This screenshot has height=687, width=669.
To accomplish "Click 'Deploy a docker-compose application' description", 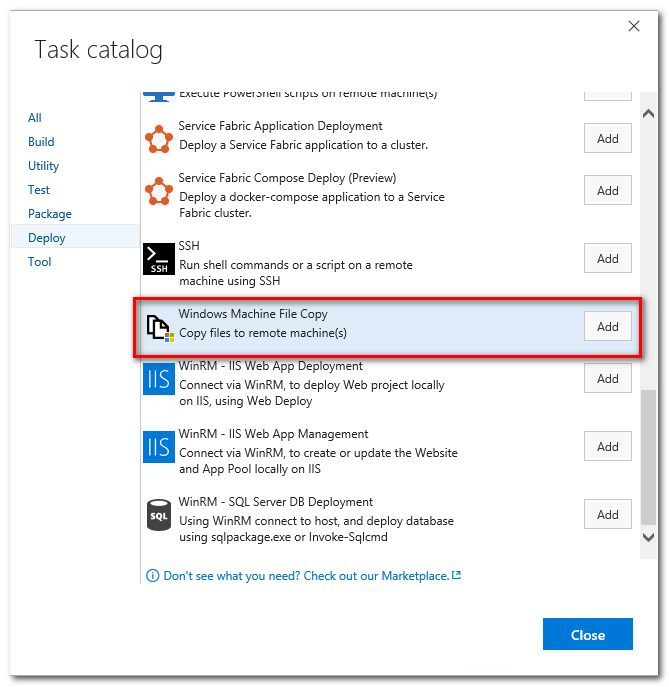I will [x=311, y=205].
